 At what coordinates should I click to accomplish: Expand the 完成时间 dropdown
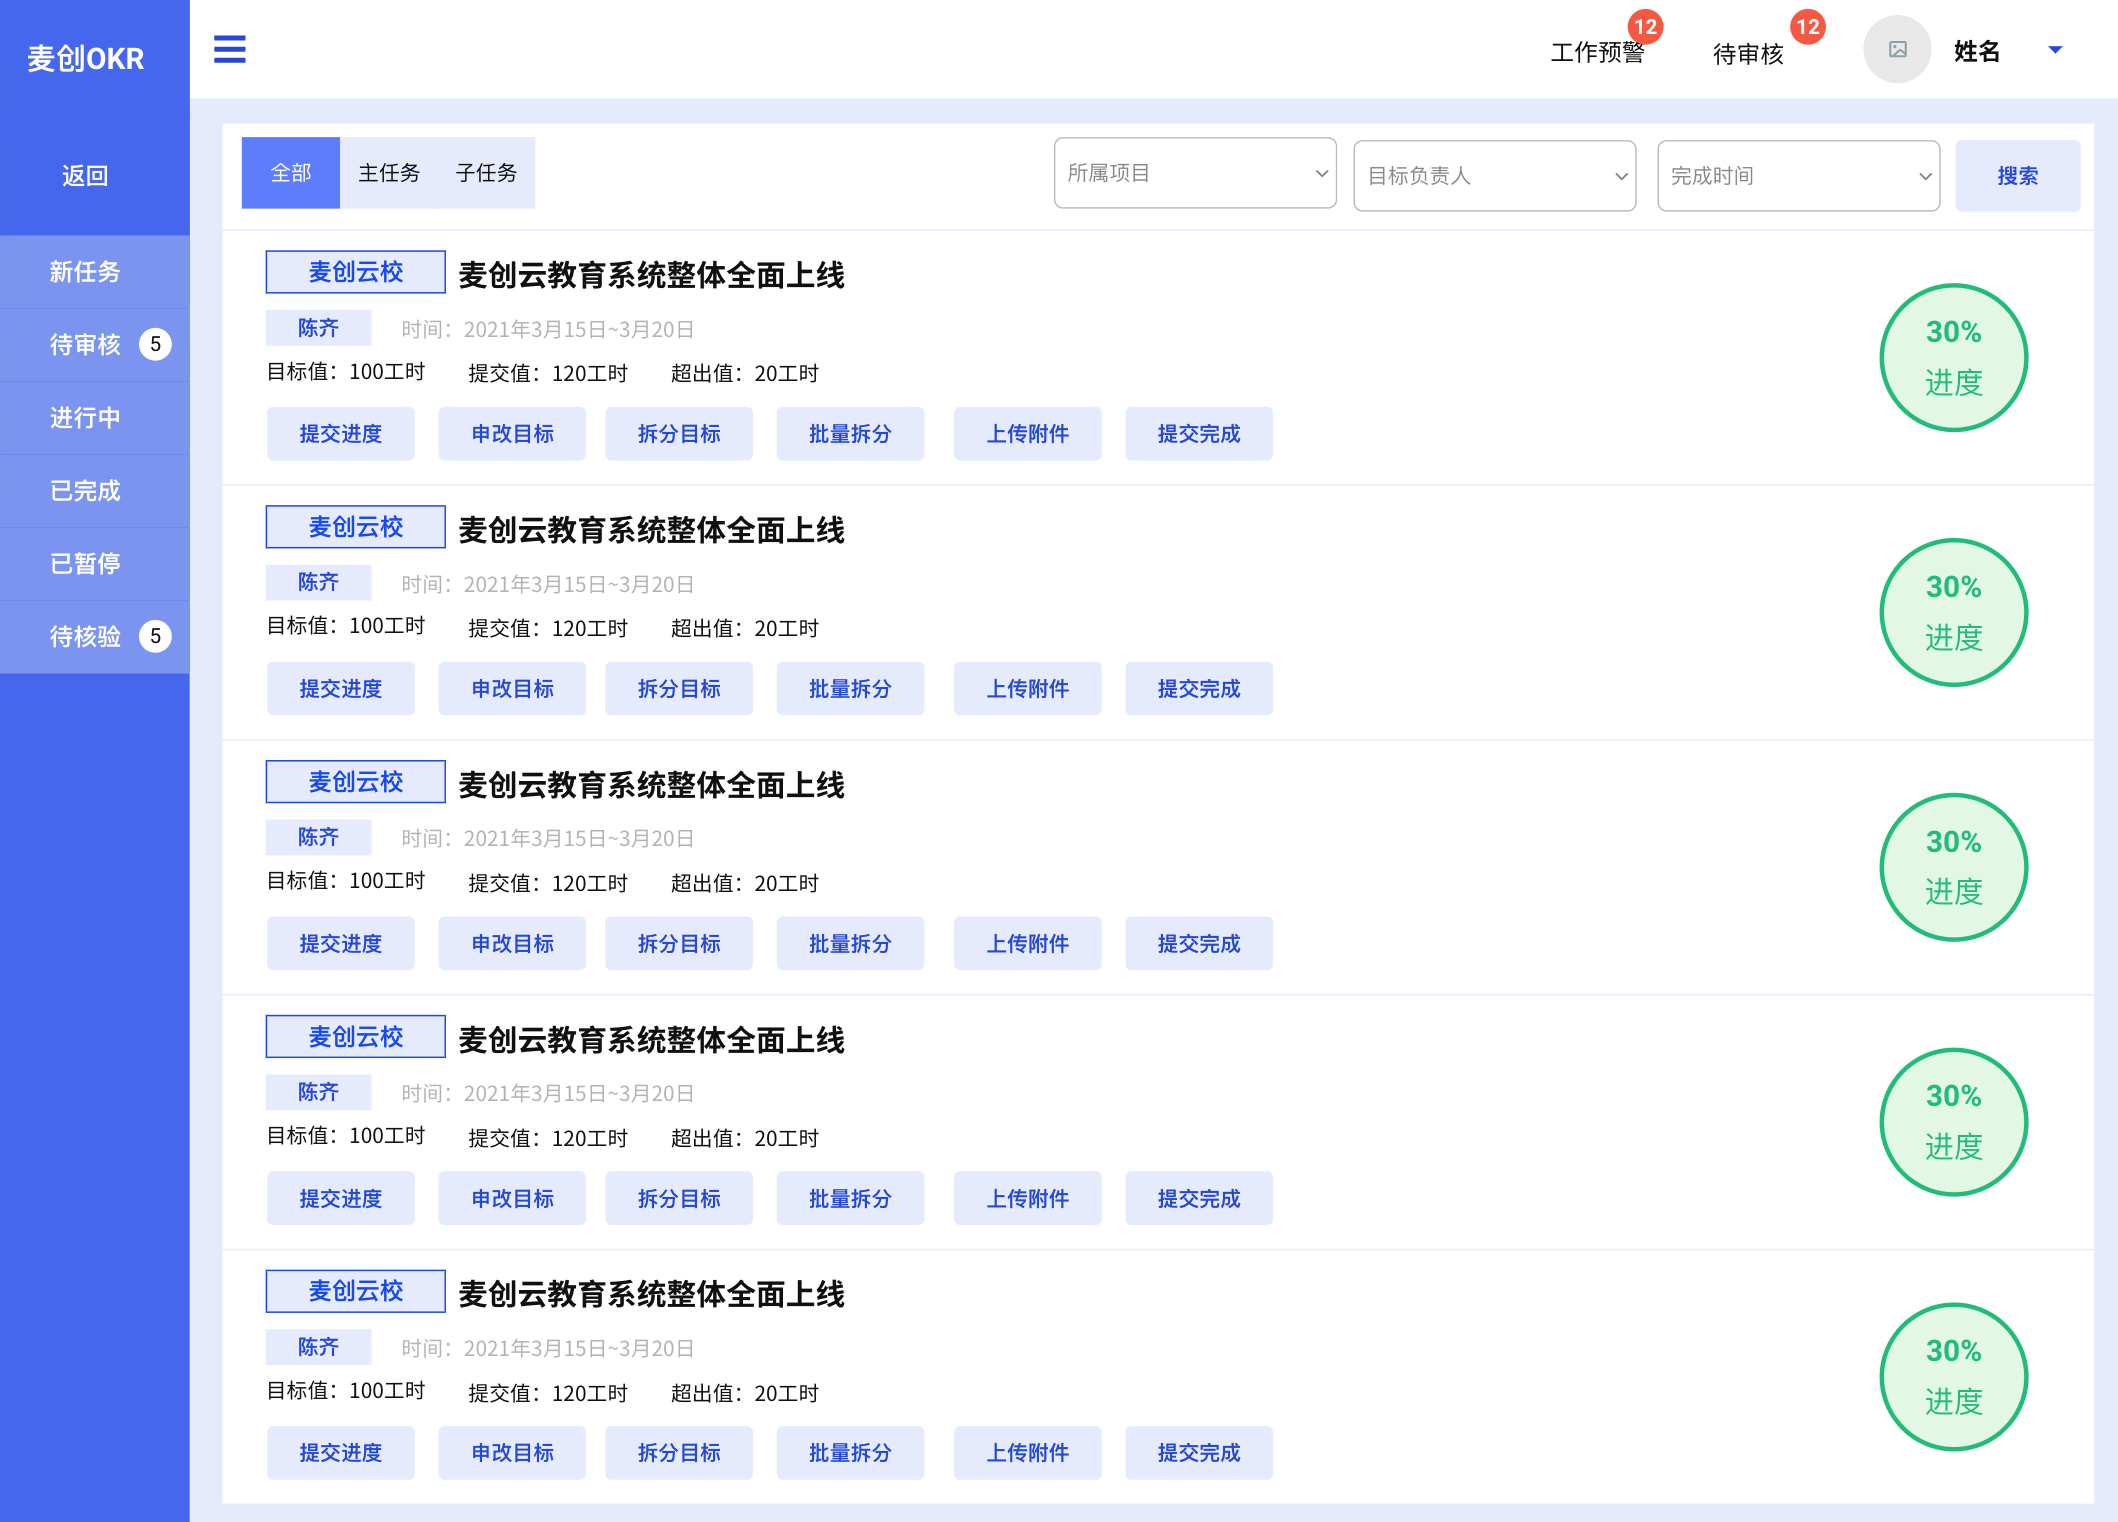click(x=1797, y=176)
